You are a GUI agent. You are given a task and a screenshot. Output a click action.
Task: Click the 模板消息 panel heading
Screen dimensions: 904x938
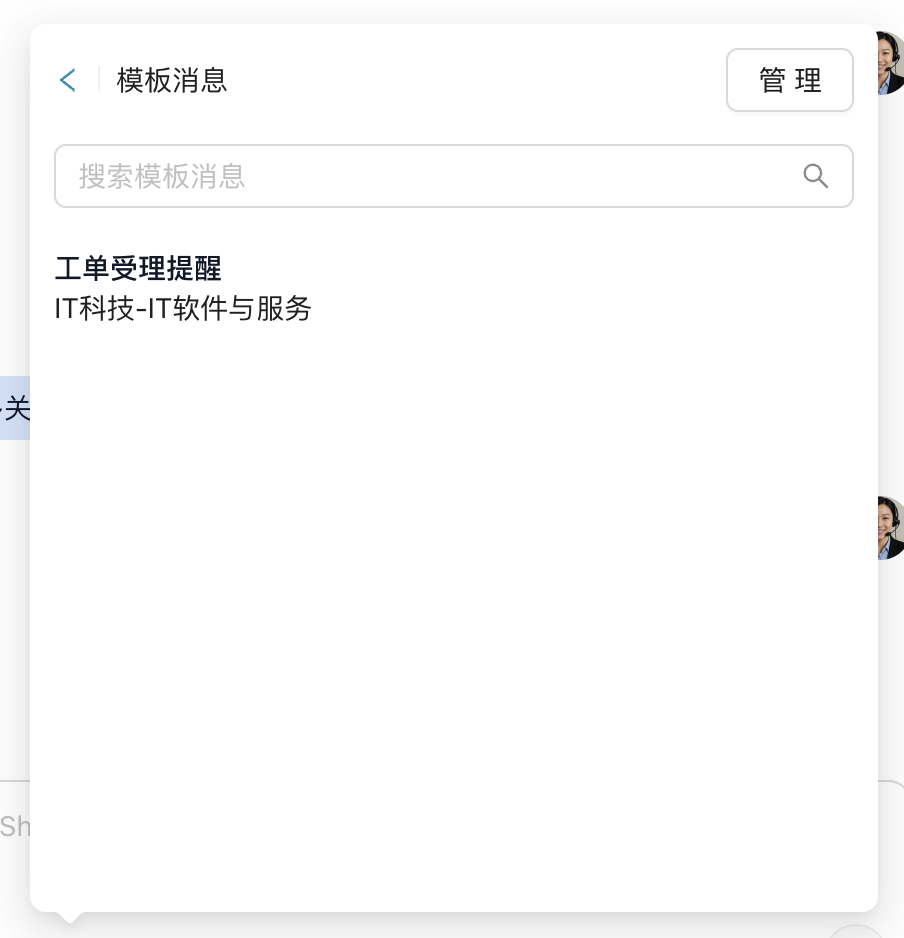pos(172,80)
